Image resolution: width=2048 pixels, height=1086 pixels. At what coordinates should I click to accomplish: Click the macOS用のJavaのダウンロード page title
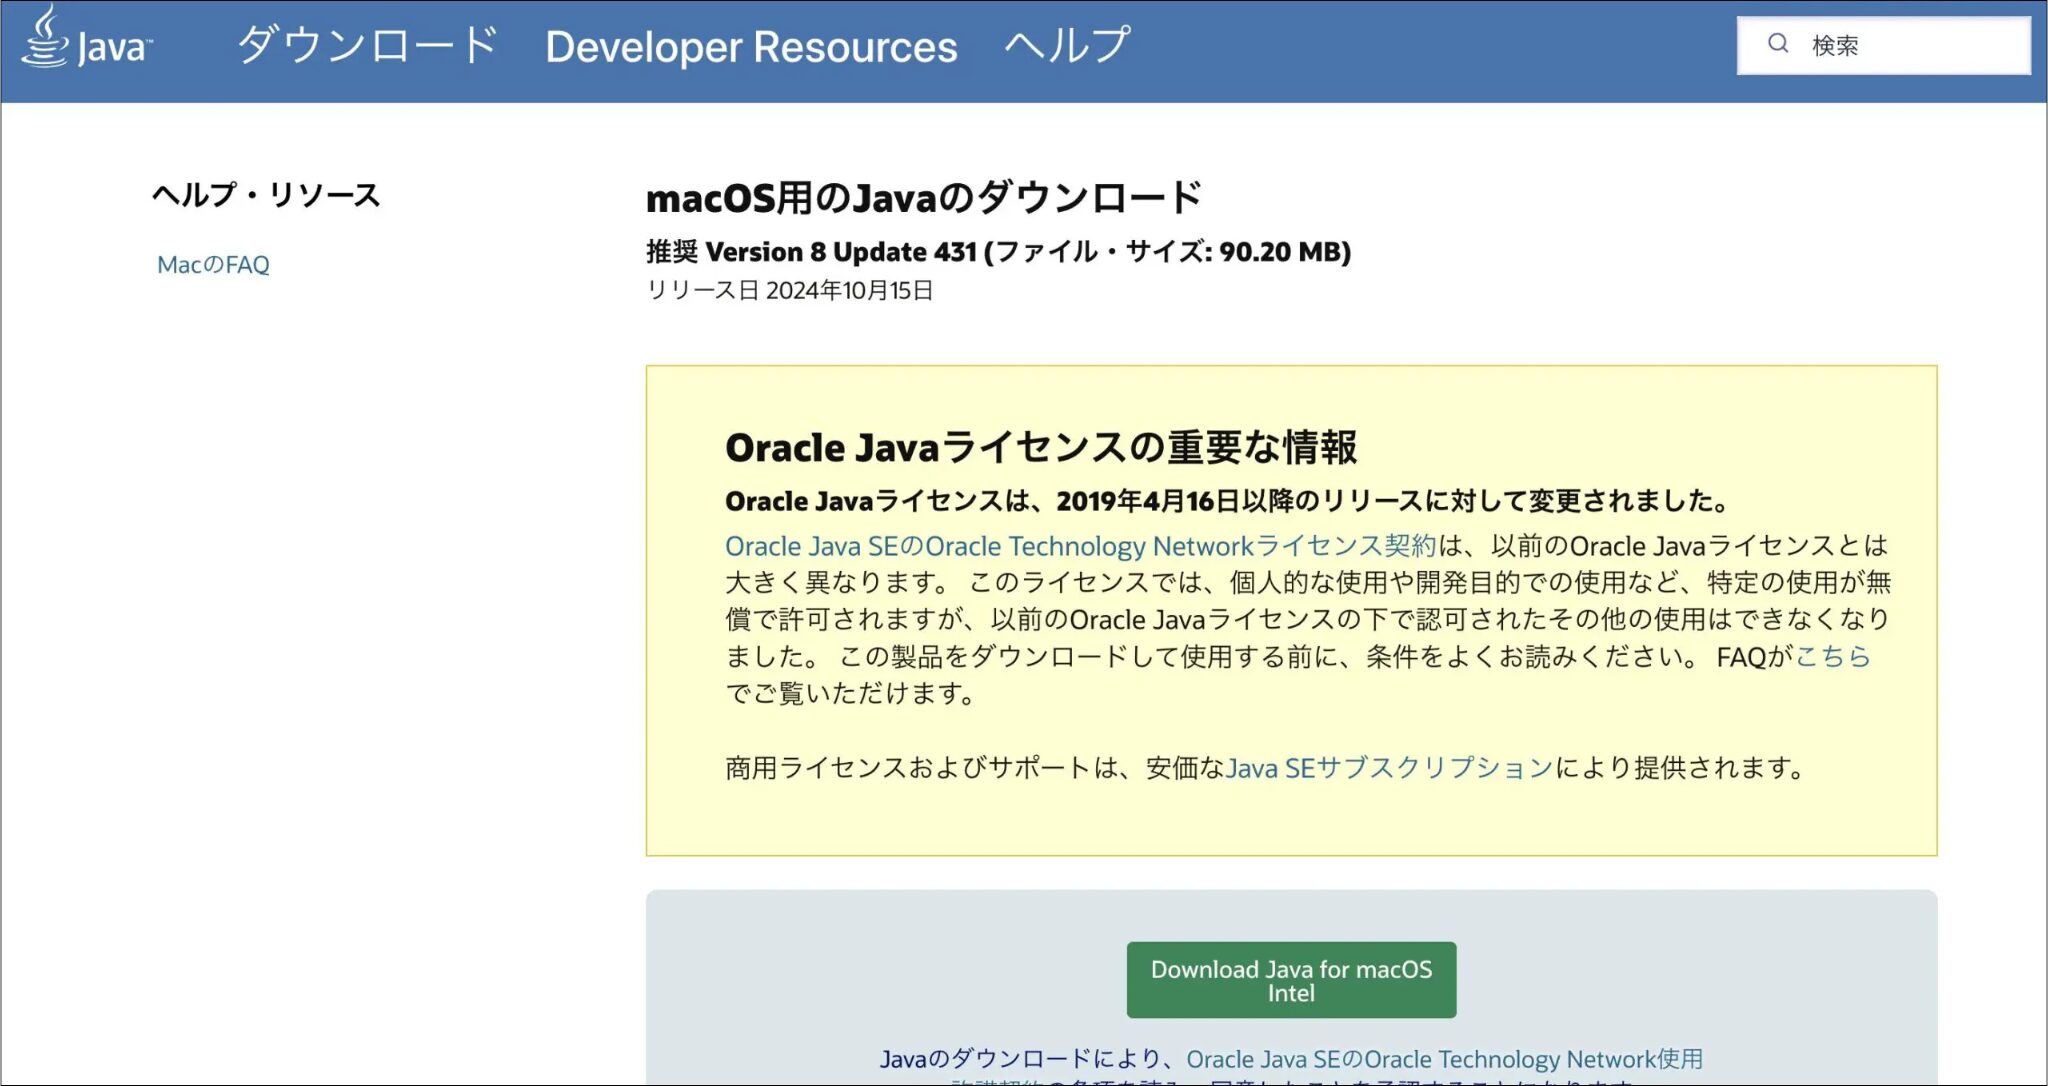click(x=923, y=198)
